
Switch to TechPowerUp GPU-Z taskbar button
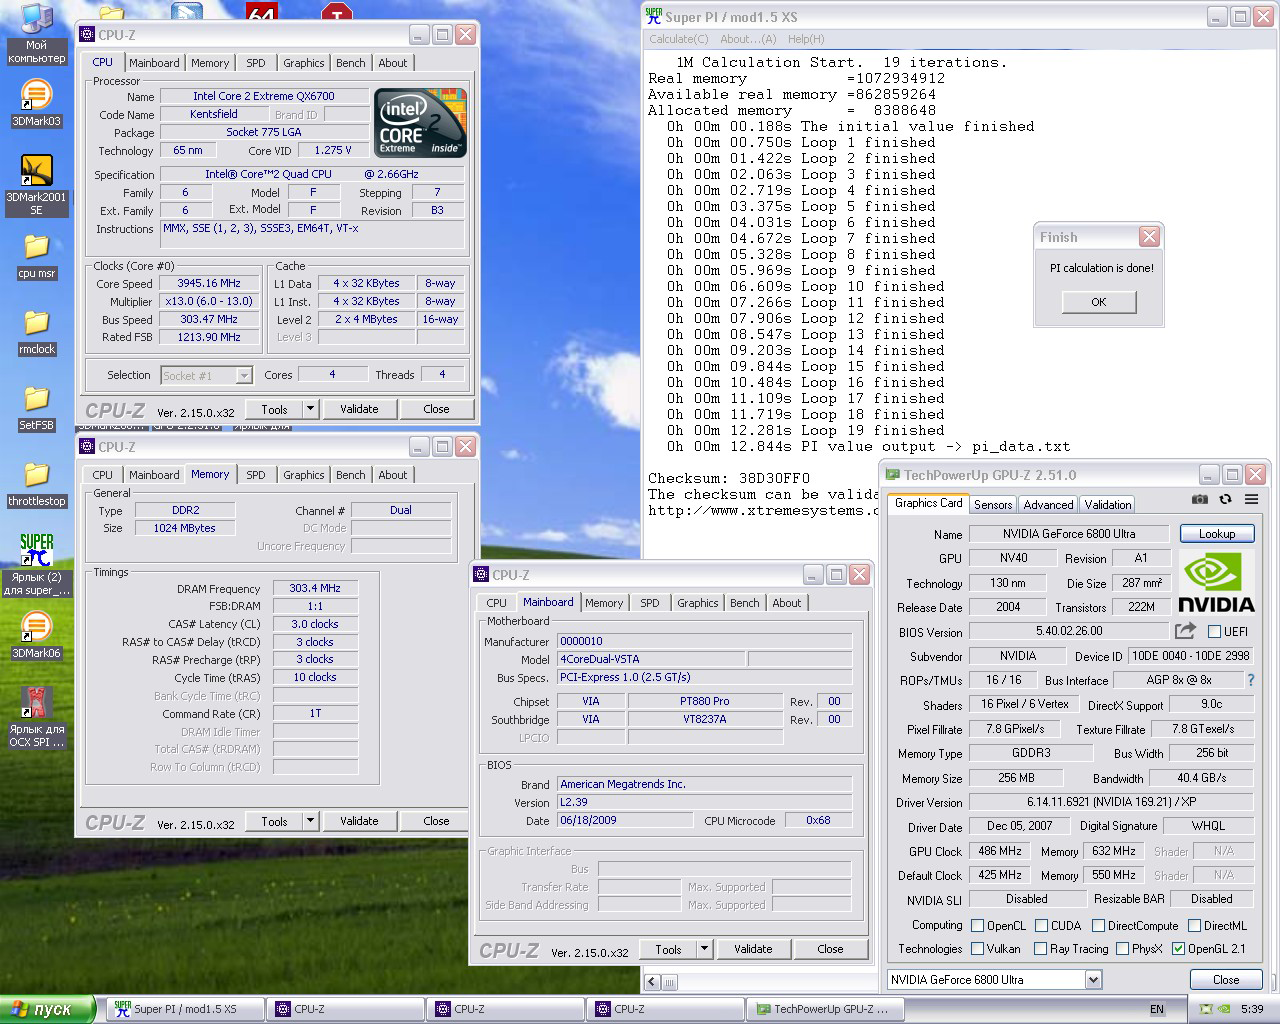825,1009
